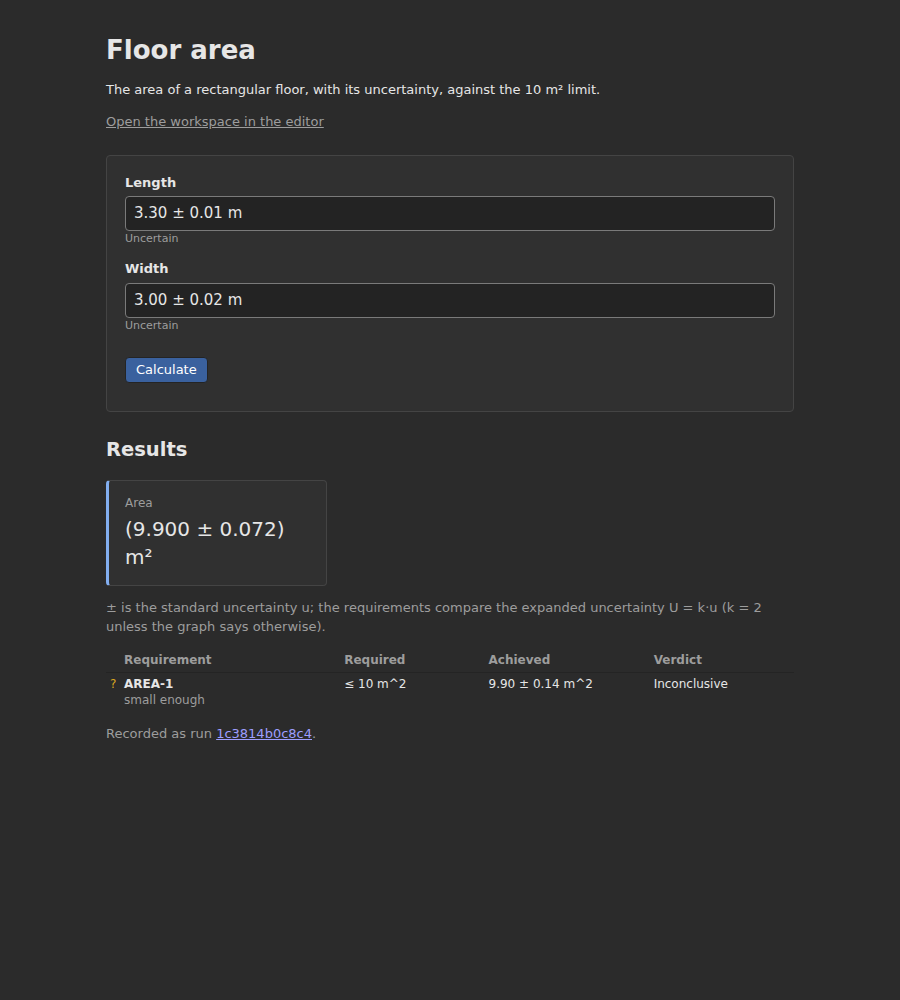Screen dimensions: 900x1000
Task: Click the Area result card
Action: coord(216,533)
